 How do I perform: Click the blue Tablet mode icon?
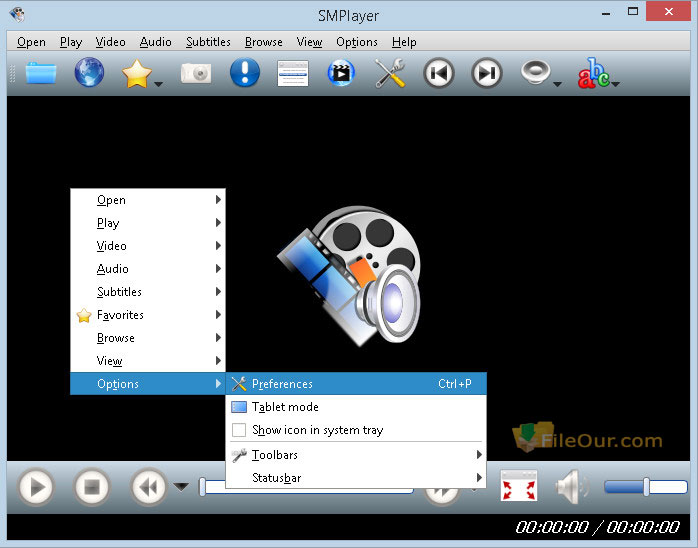click(x=239, y=407)
